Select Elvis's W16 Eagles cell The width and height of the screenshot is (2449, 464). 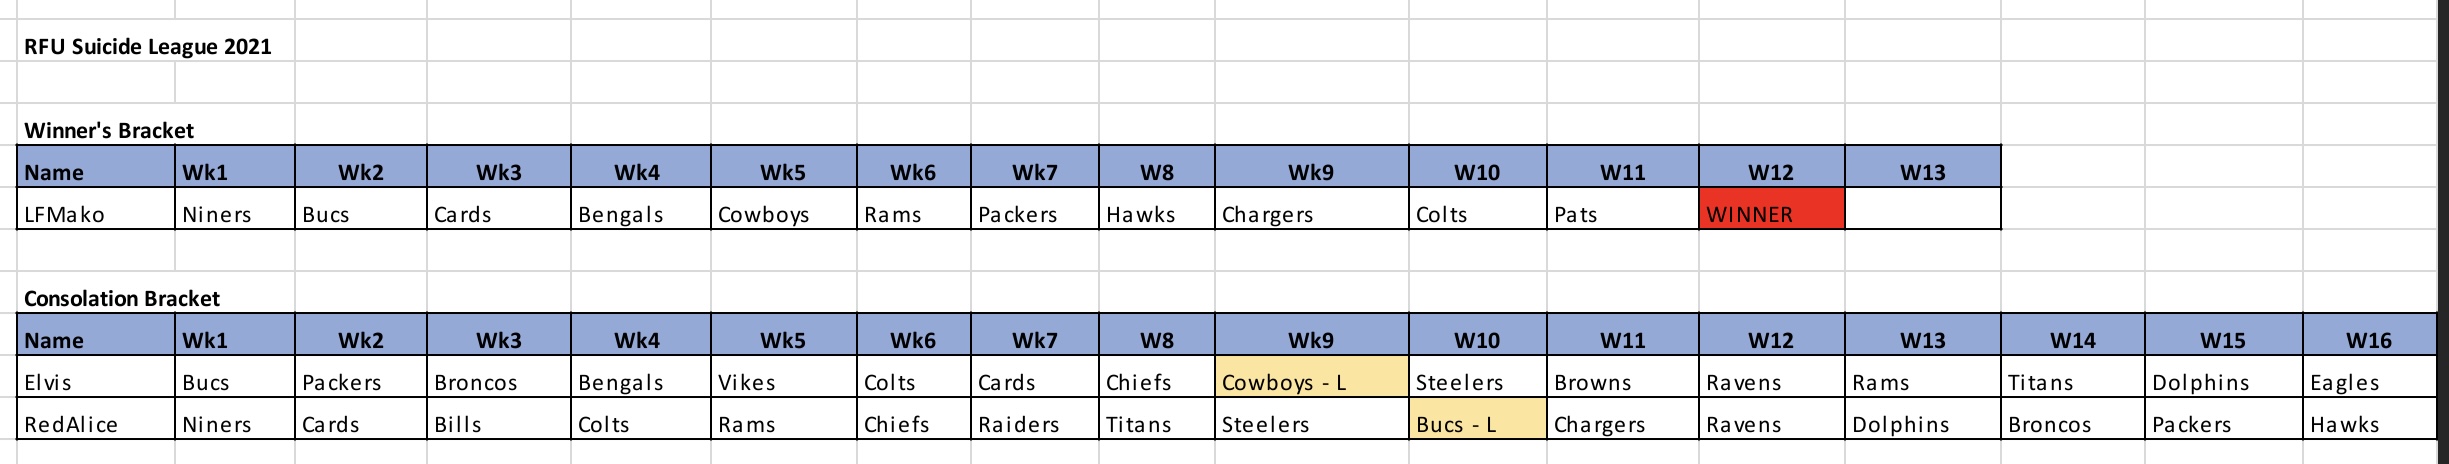tap(2370, 377)
